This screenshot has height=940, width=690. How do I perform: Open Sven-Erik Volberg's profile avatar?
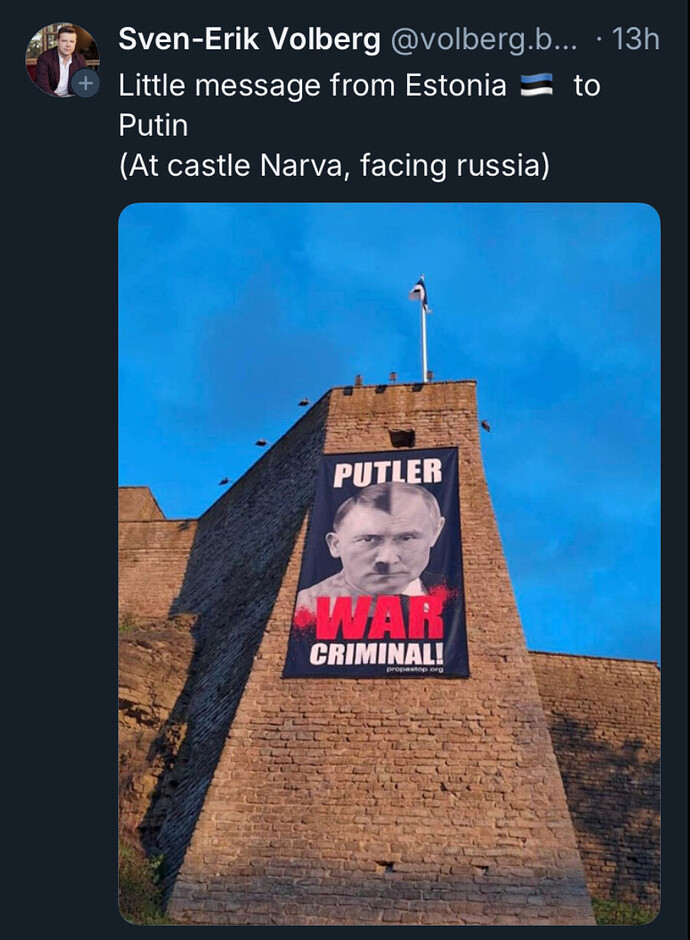coord(62,59)
